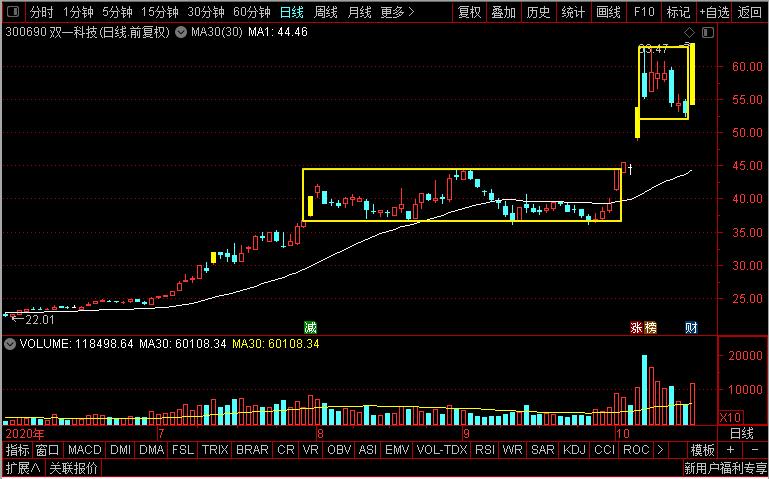Select the TRIX indicator
The image size is (770, 479).
215,450
